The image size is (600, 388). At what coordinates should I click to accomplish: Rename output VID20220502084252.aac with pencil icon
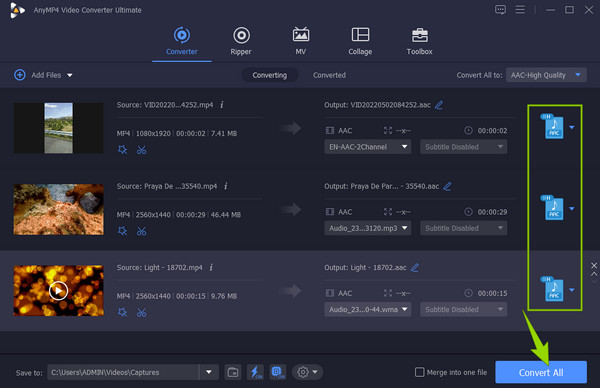coord(439,105)
